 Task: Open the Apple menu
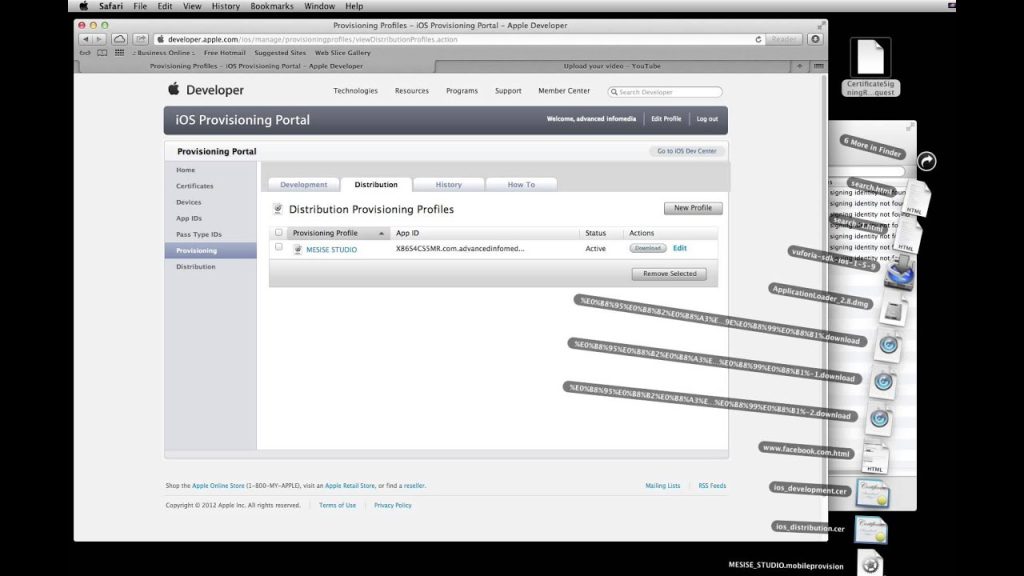click(84, 6)
